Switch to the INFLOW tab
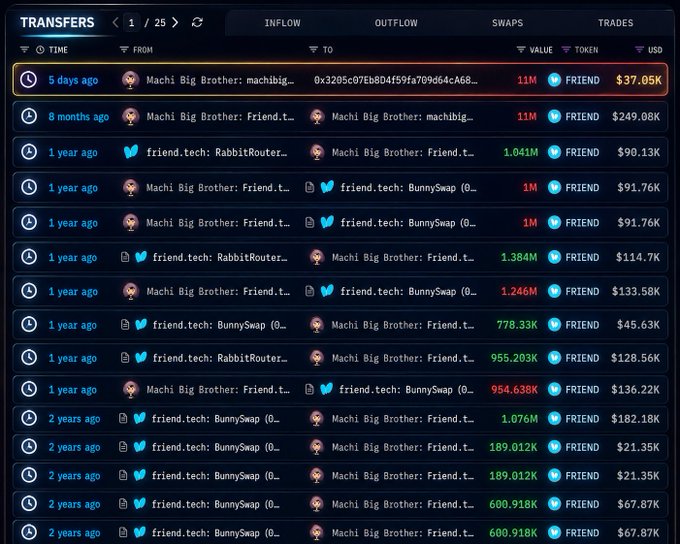This screenshot has width=680, height=544. pos(282,23)
